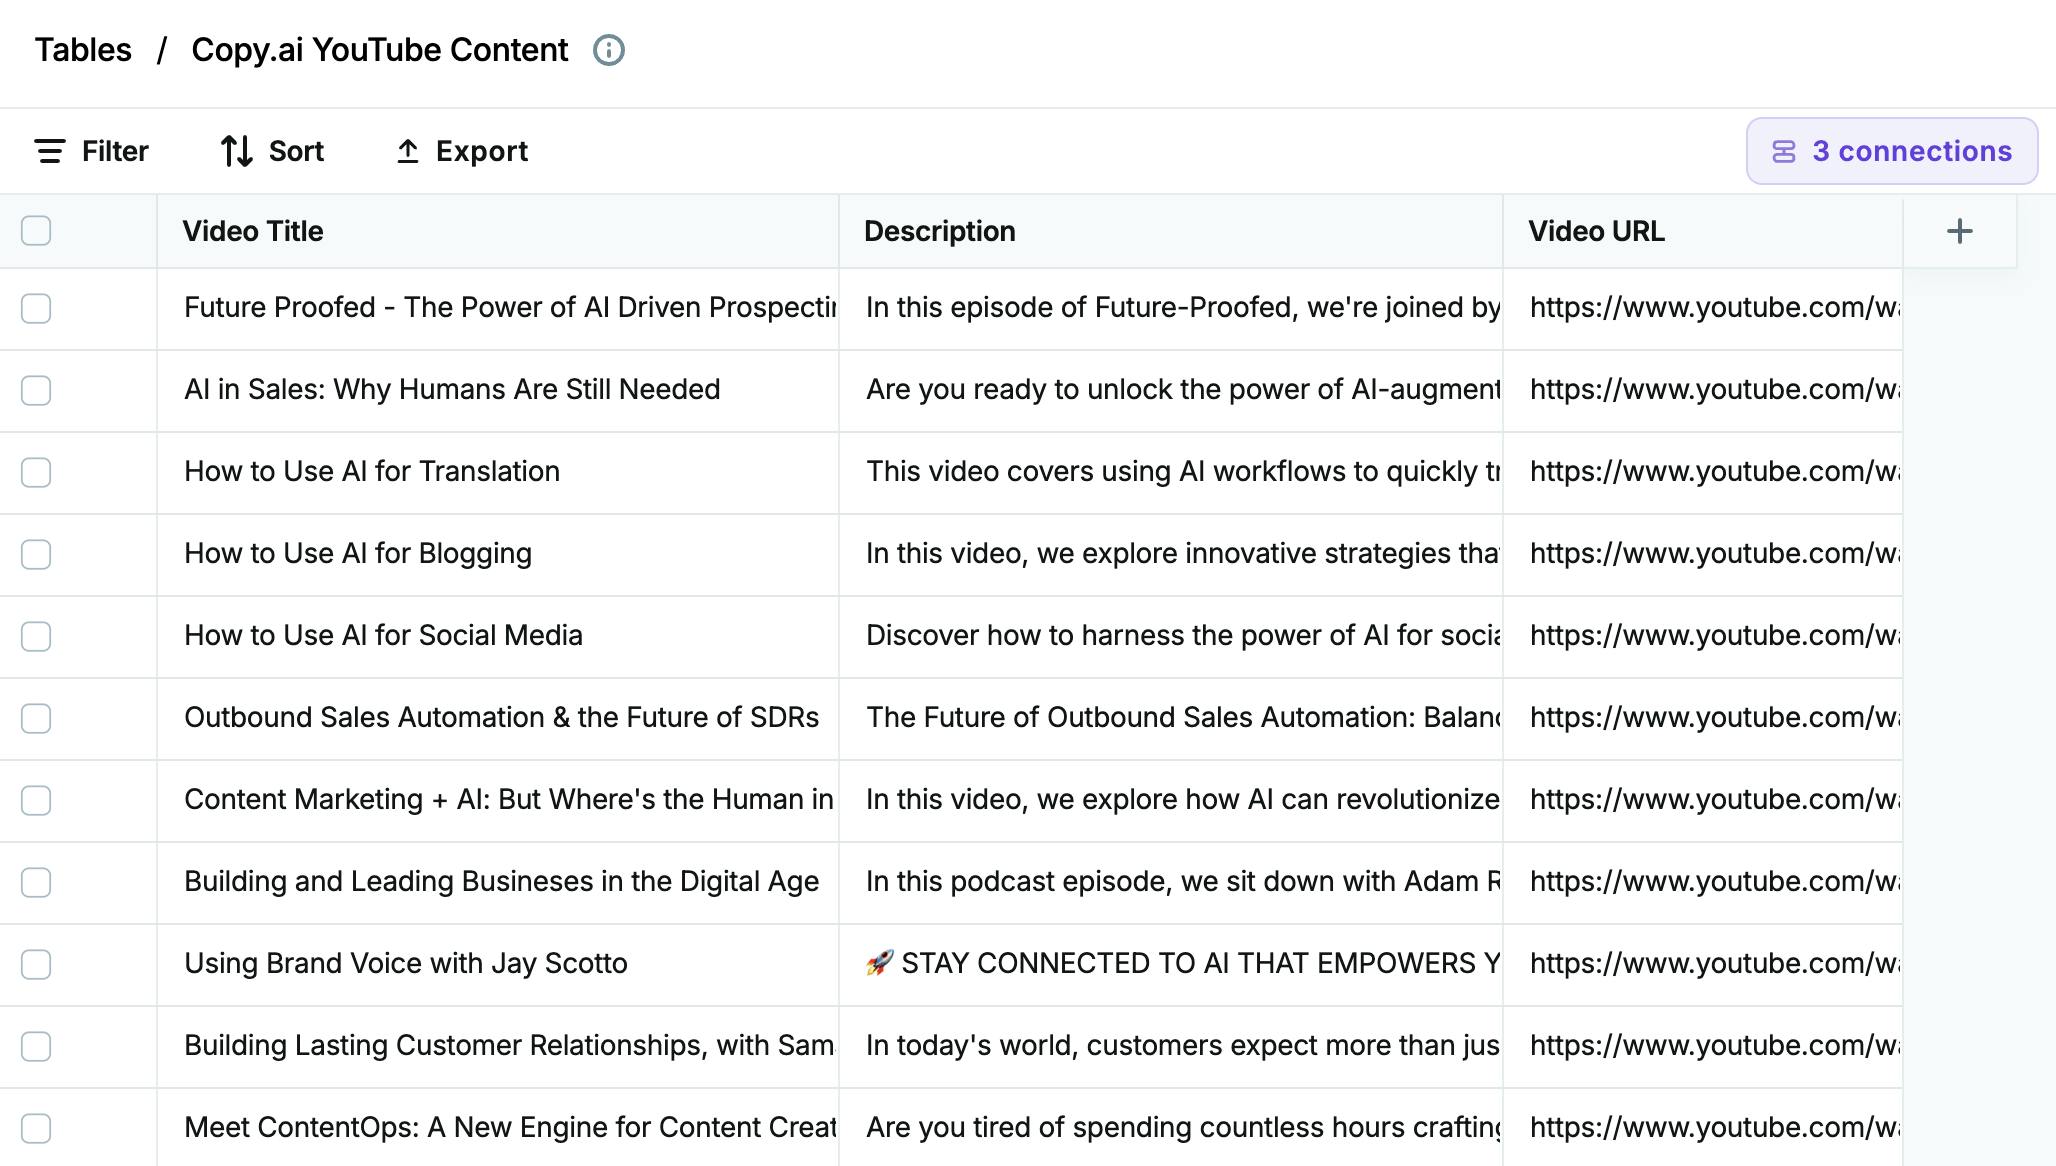Select the How to Use AI for Translation title cell

372,472
